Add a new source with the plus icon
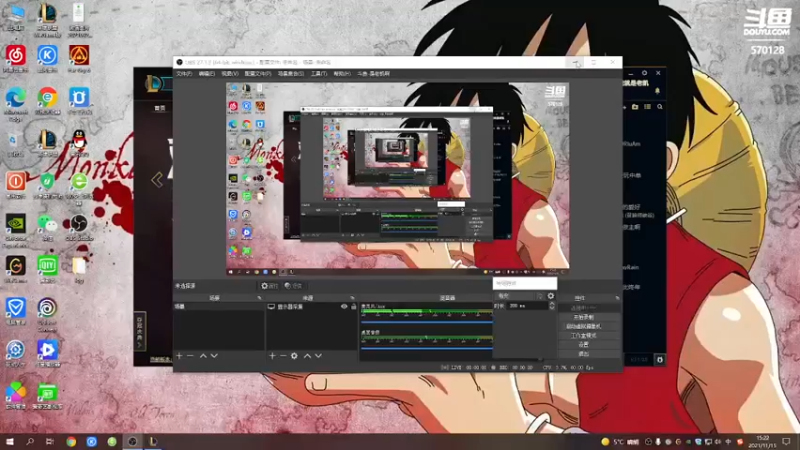Viewport: 800px width, 450px height. point(272,356)
